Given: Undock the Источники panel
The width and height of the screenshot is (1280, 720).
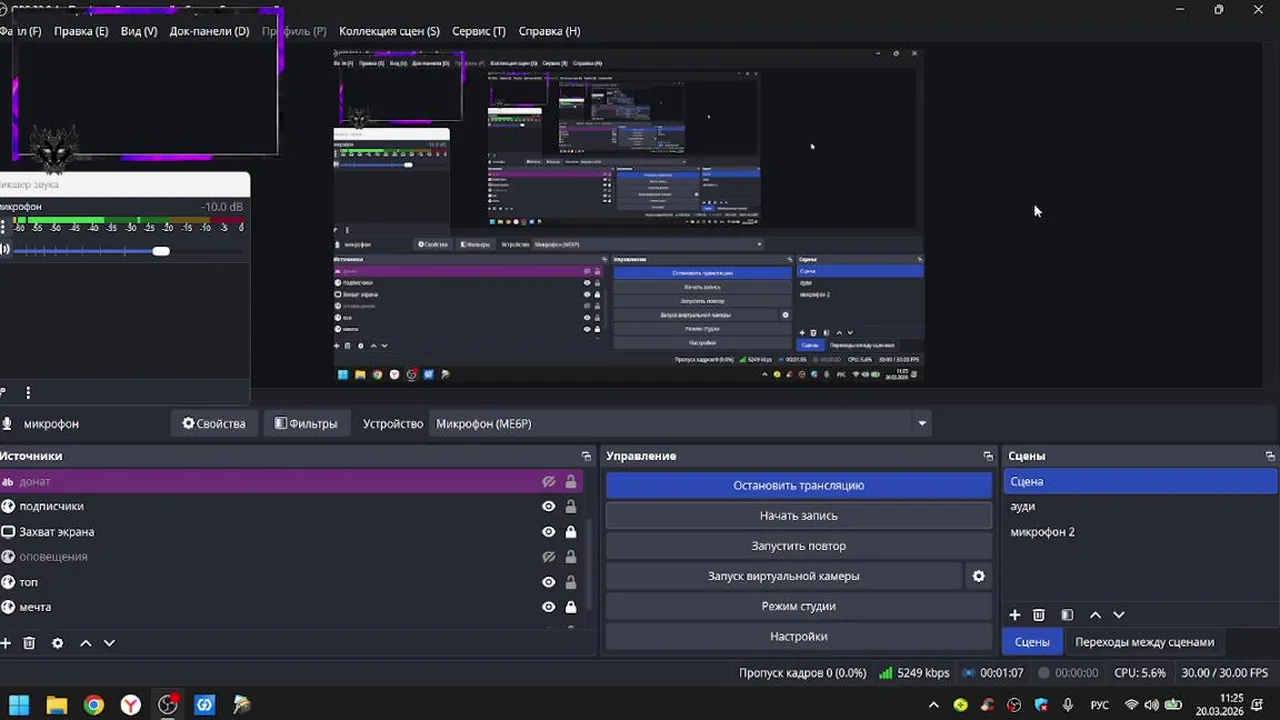Looking at the screenshot, I should [586, 456].
